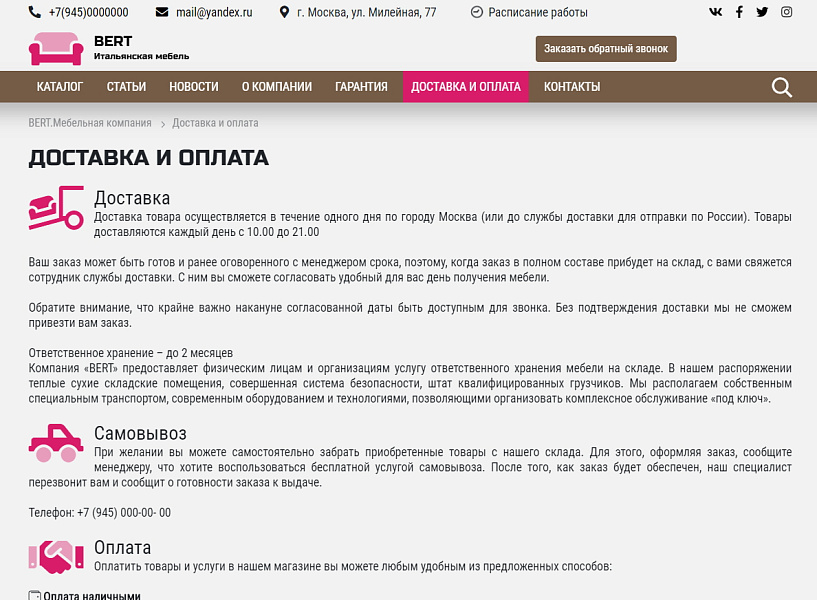
Task: Click the phone number +7(945)0000000
Action: (x=87, y=13)
